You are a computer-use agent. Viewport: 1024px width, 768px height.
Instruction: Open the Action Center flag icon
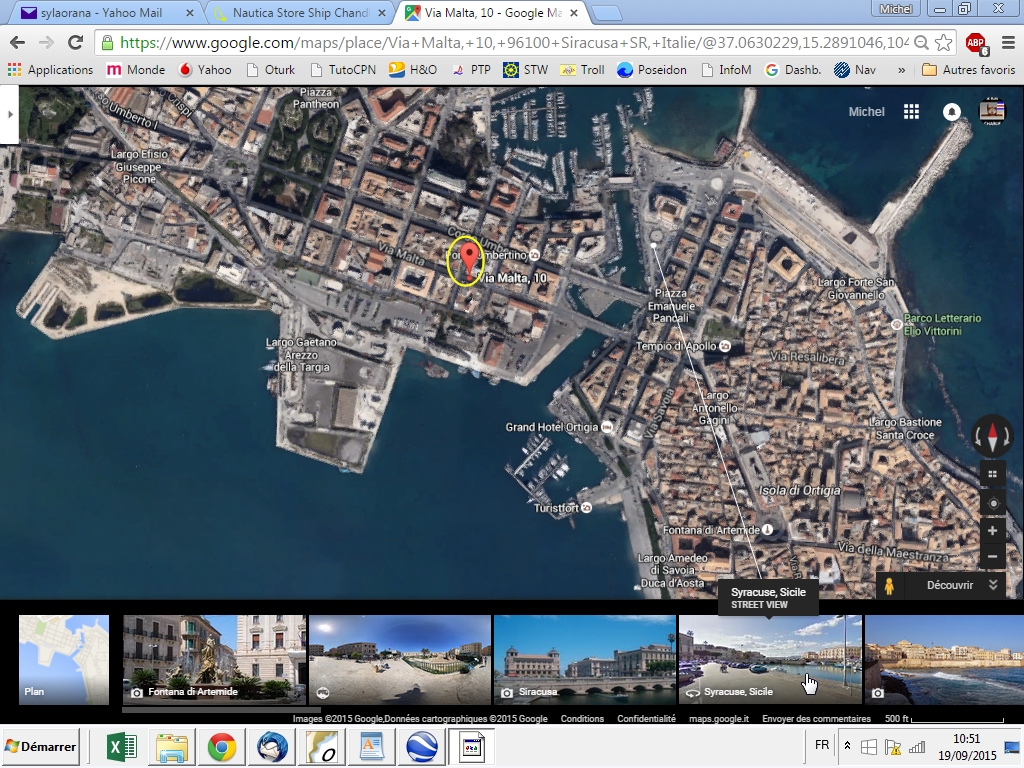click(x=892, y=746)
